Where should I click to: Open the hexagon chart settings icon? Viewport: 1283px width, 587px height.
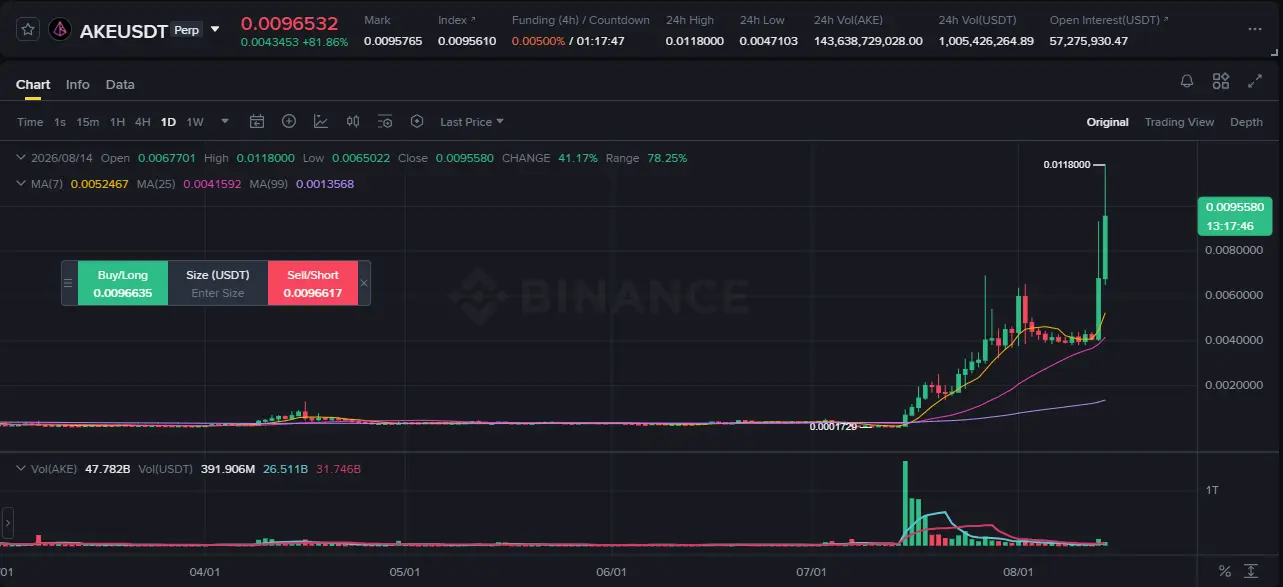pos(417,122)
